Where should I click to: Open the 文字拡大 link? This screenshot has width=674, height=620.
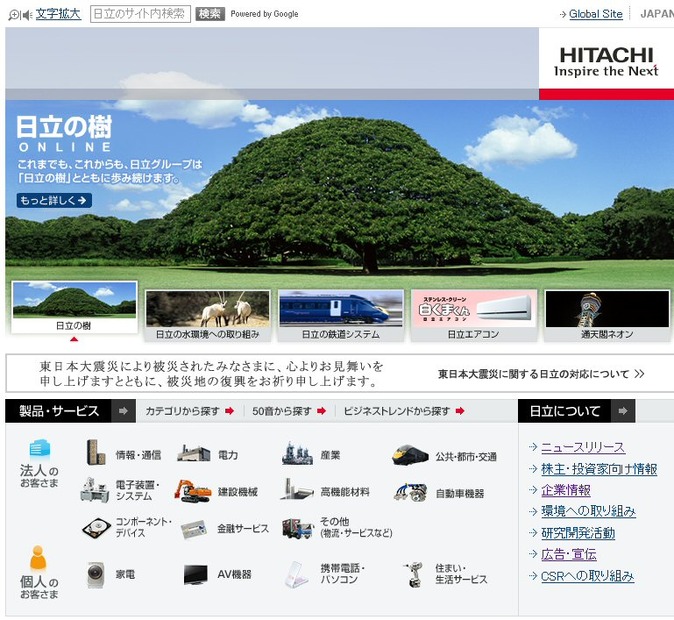58,14
